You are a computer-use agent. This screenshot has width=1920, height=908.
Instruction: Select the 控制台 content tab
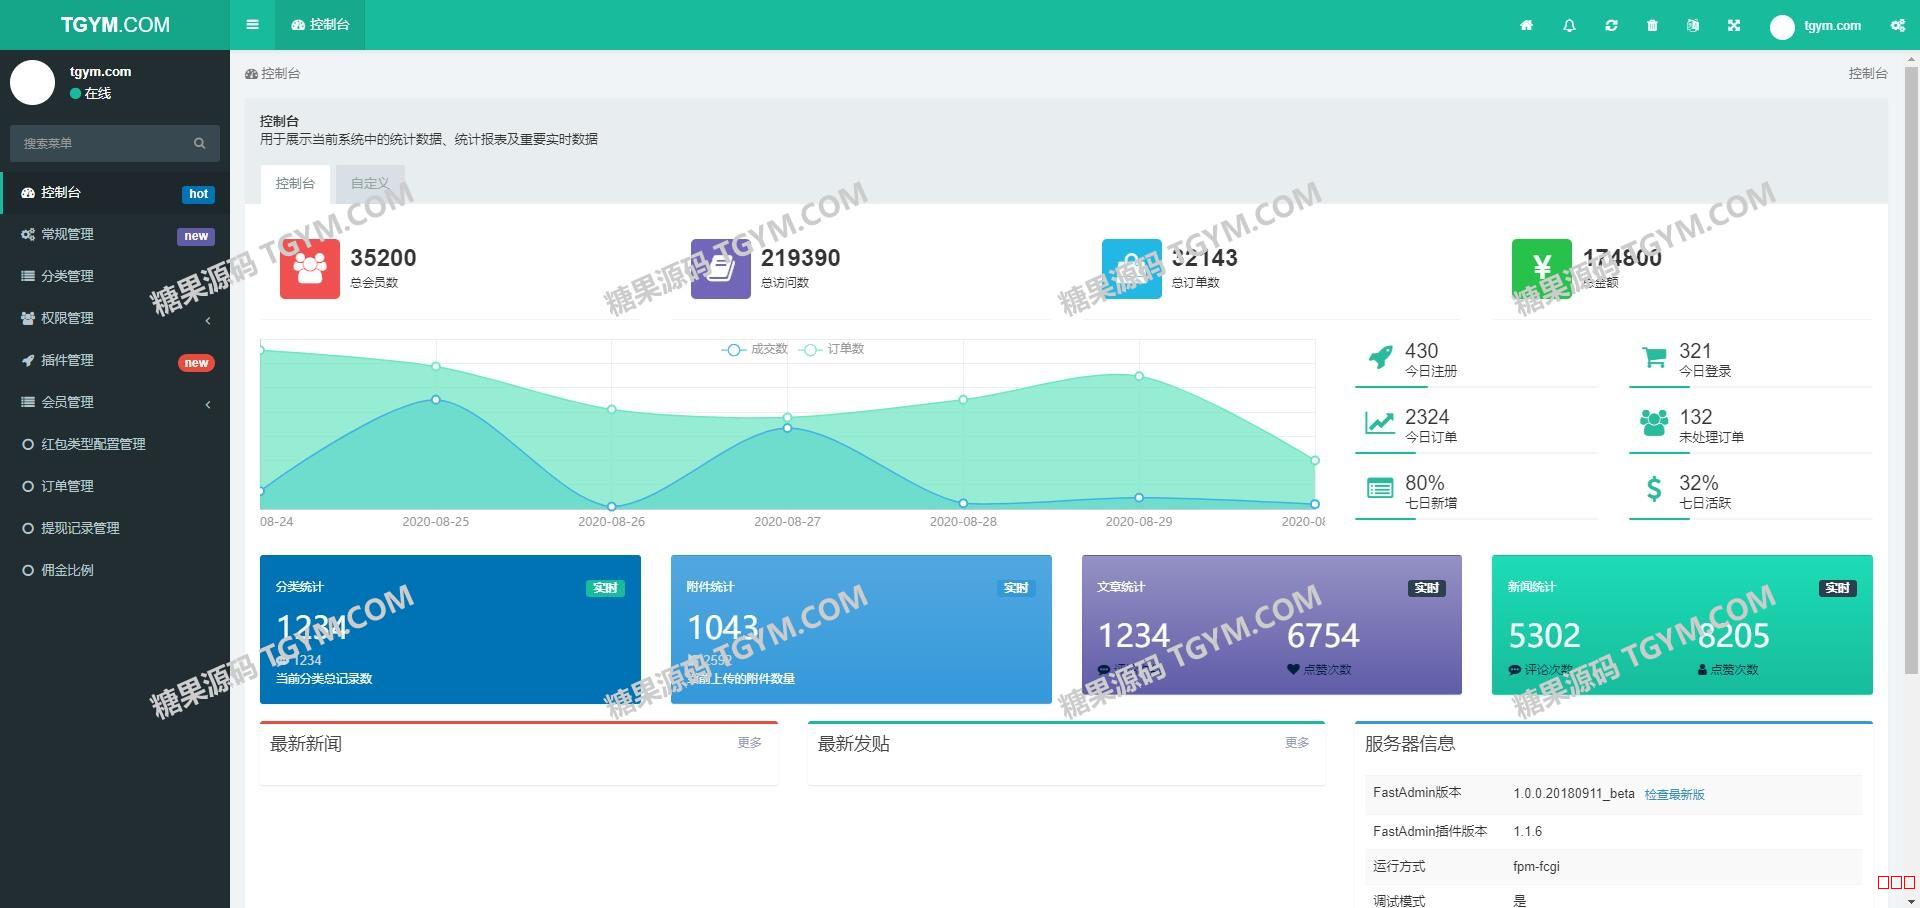coord(295,184)
